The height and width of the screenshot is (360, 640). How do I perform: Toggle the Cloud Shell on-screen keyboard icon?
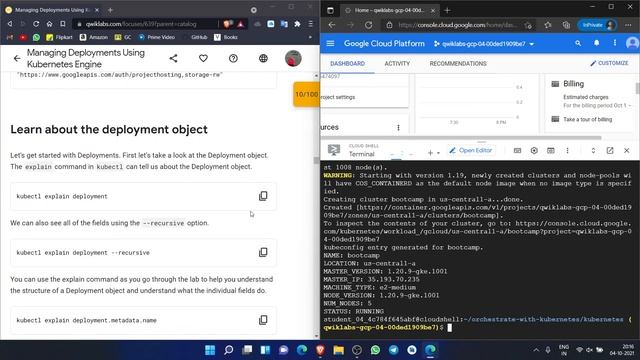click(x=517, y=151)
